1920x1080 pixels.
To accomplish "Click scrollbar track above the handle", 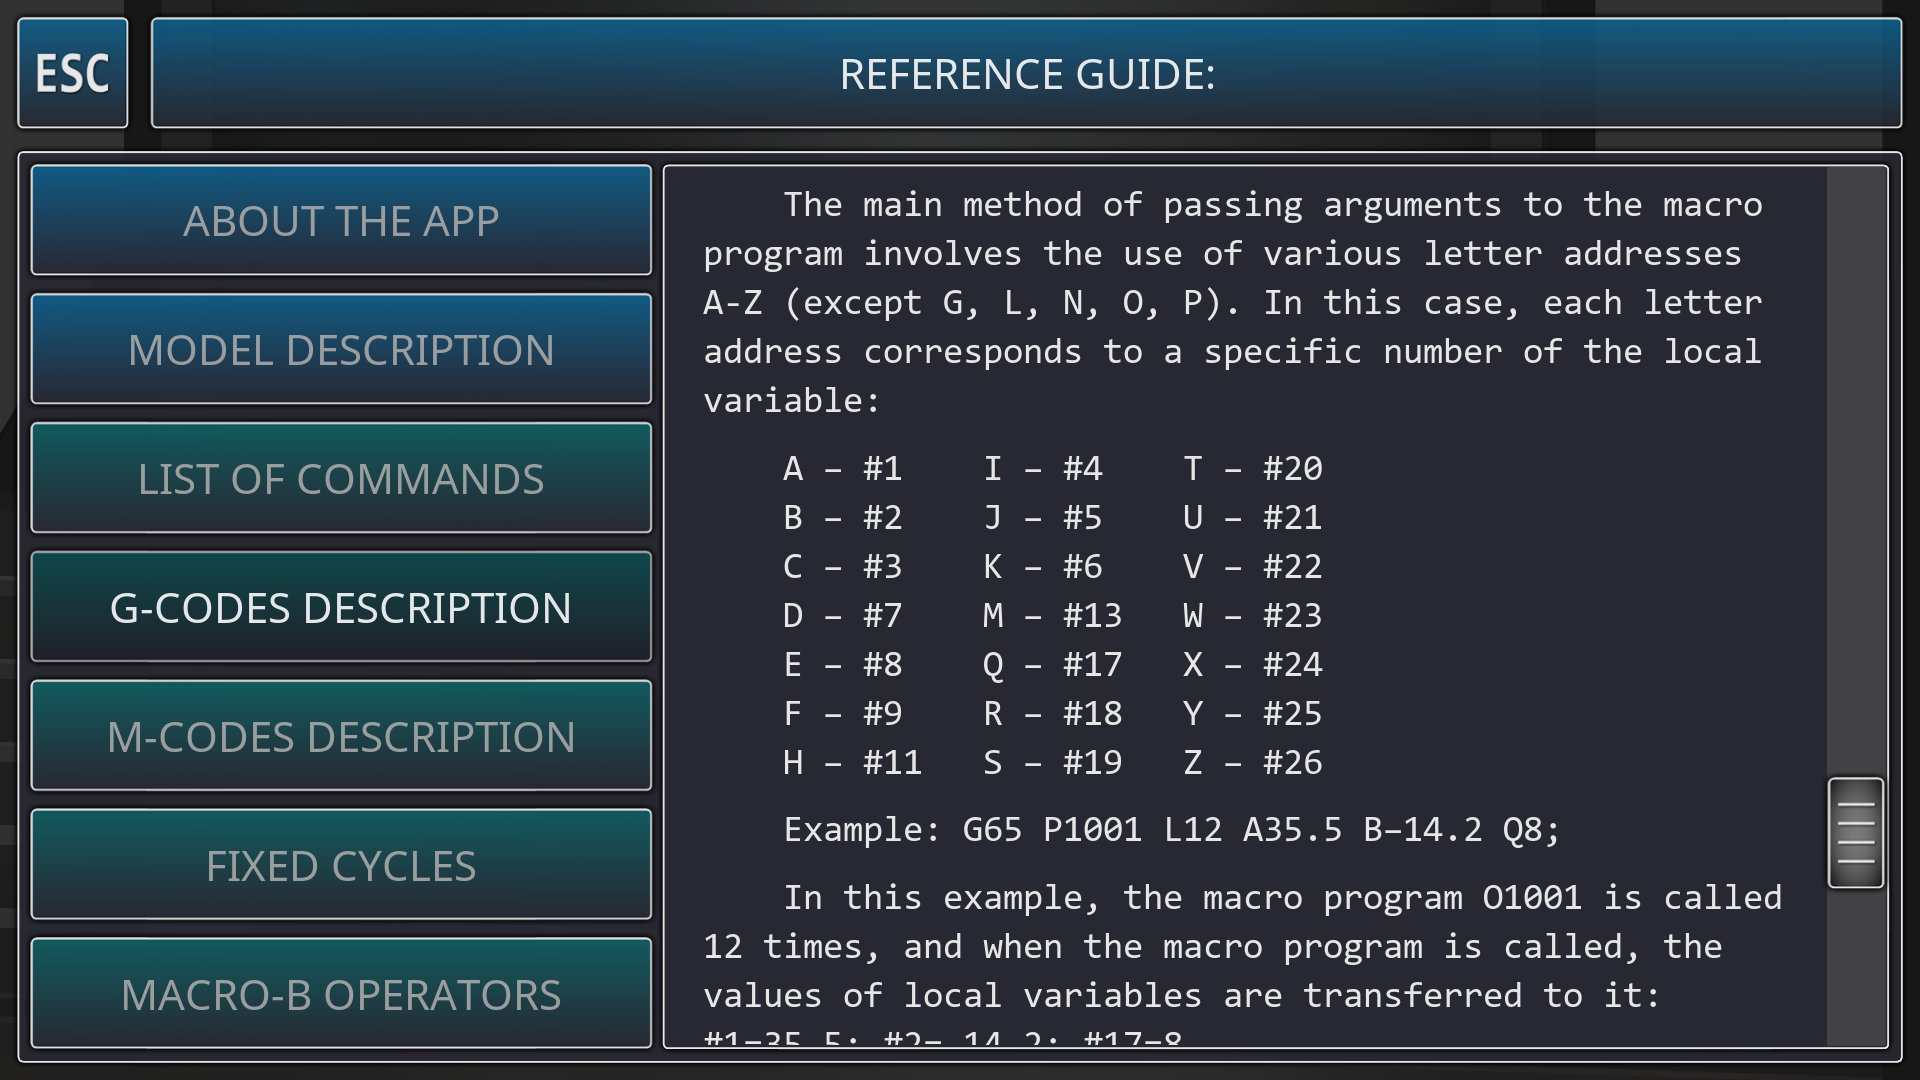I will click(1855, 470).
